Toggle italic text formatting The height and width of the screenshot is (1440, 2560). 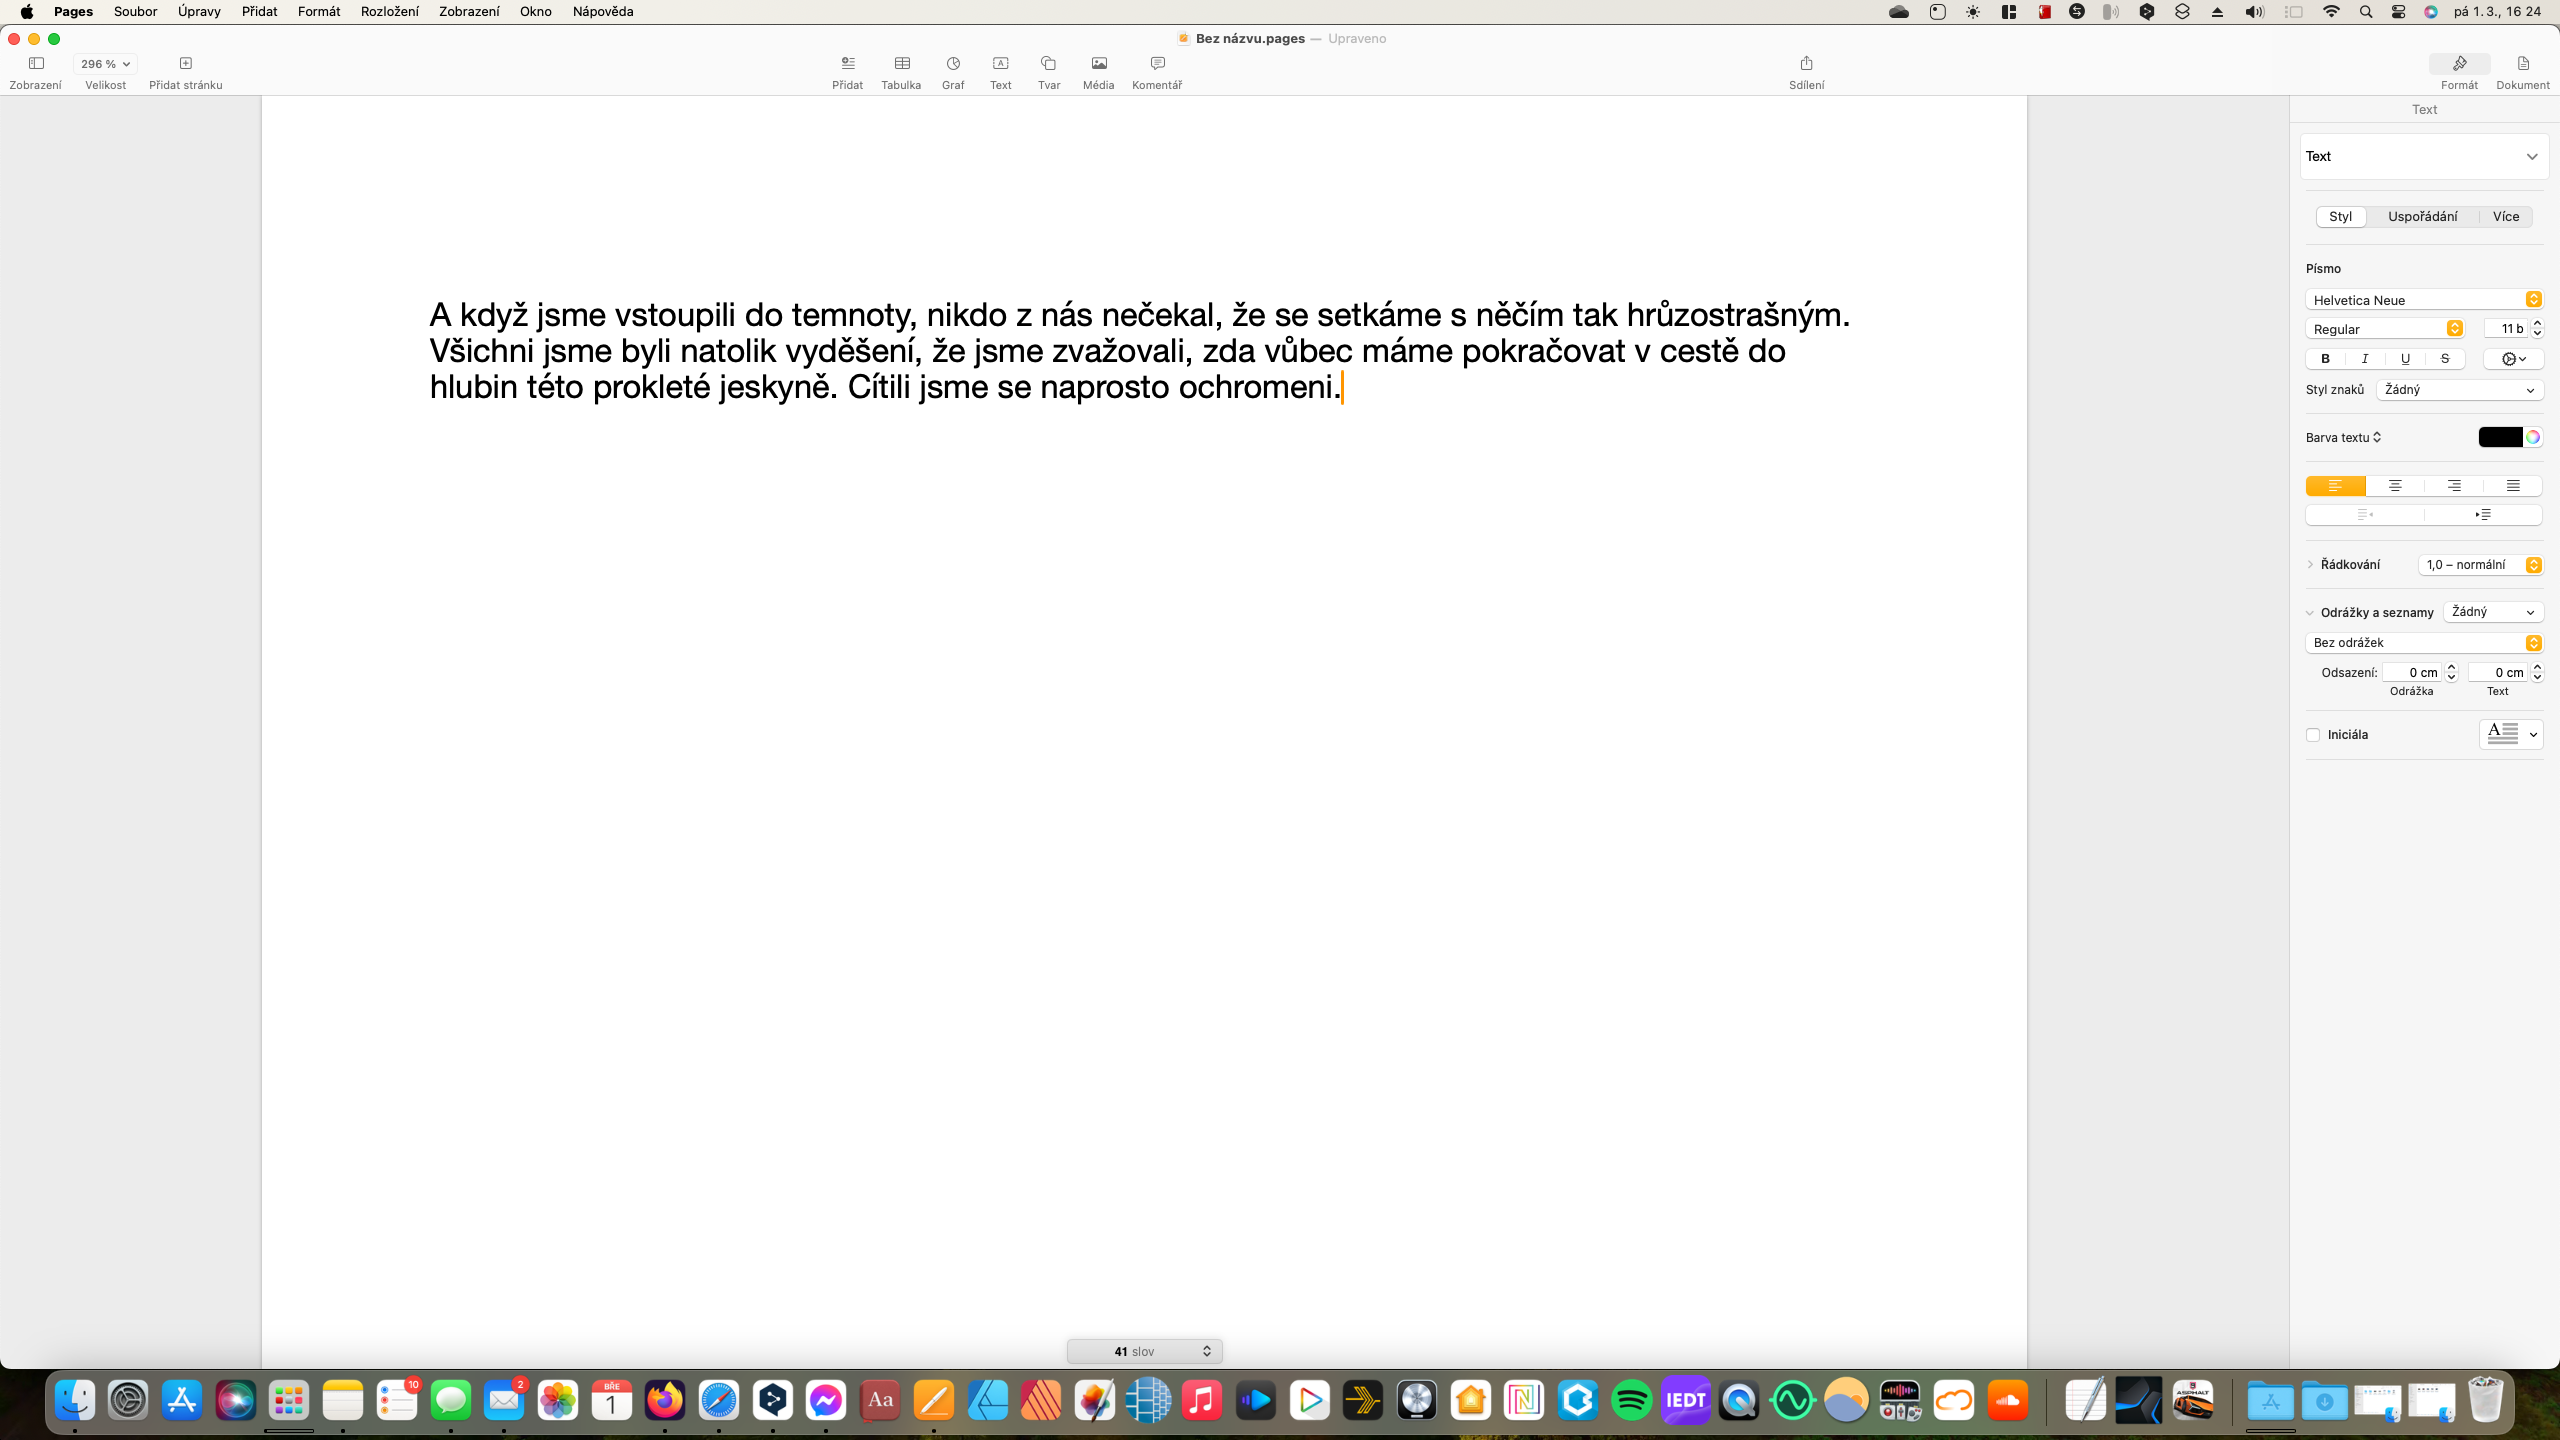point(2365,359)
